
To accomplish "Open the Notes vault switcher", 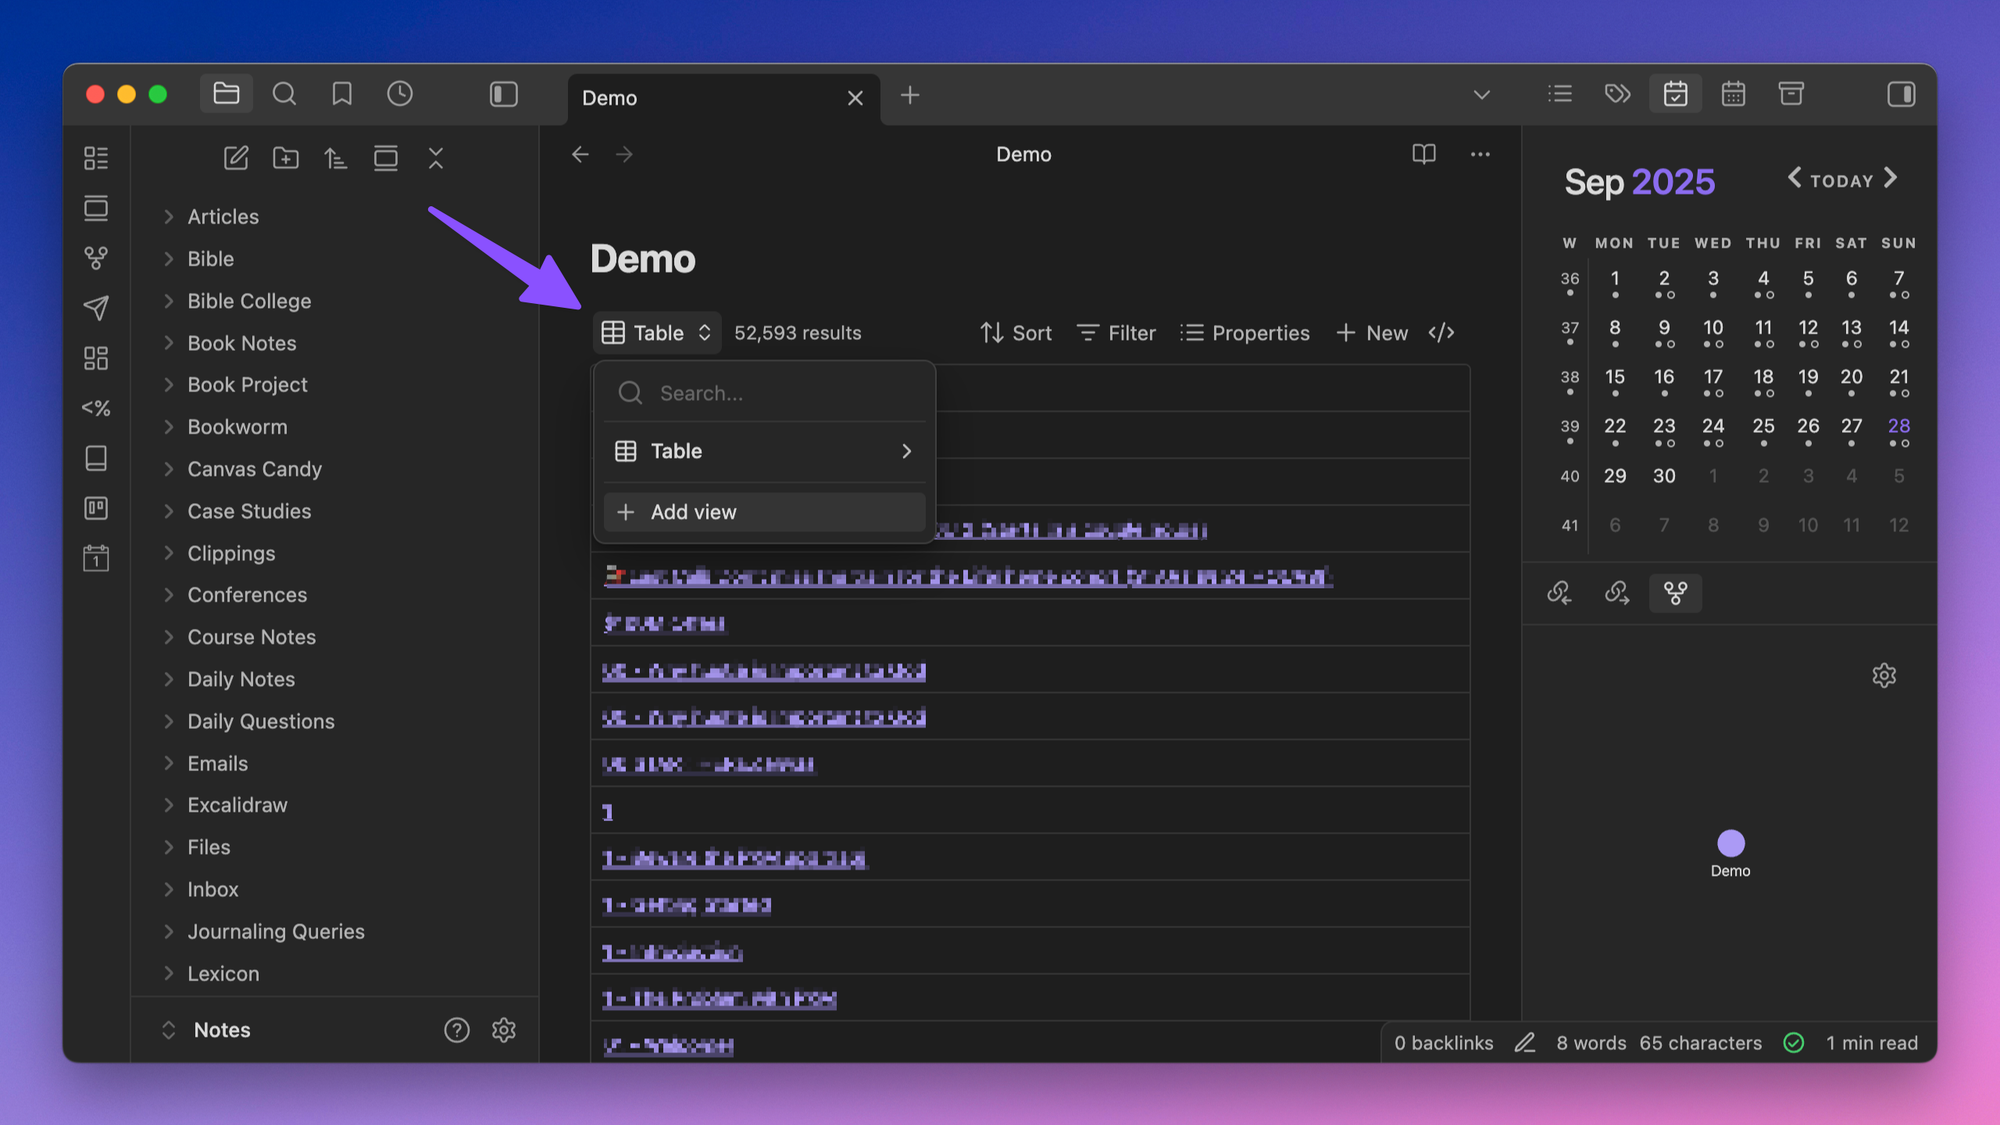I will point(206,1030).
